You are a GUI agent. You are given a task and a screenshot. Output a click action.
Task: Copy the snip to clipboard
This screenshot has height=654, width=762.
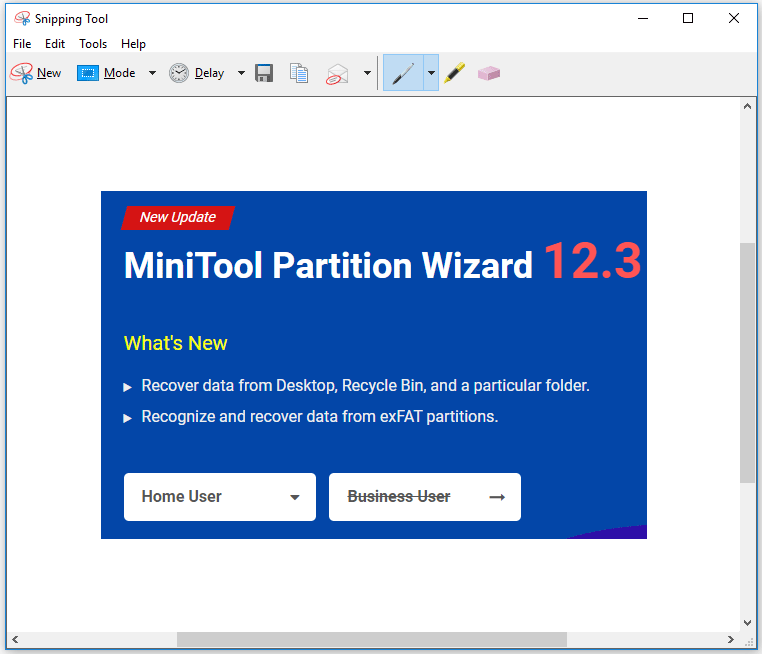pos(299,73)
